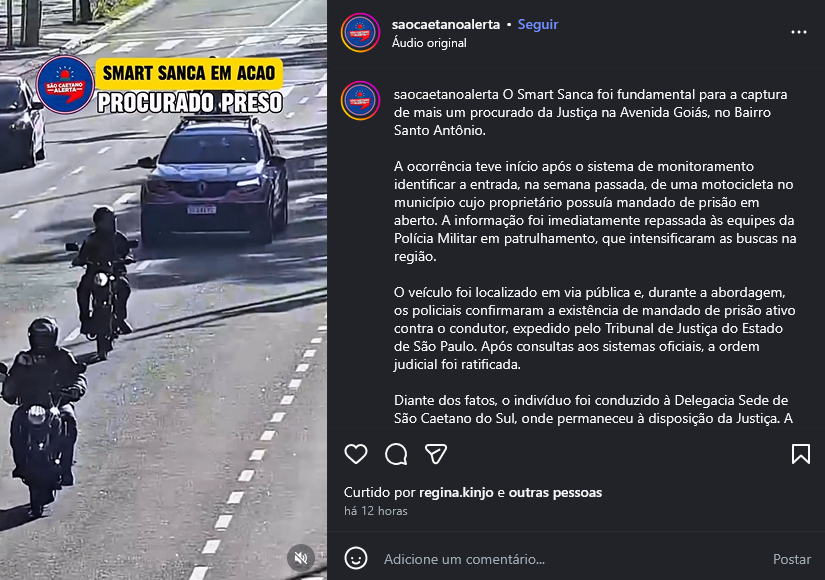
Task: Like the post with the heart icon
Action: 356,454
